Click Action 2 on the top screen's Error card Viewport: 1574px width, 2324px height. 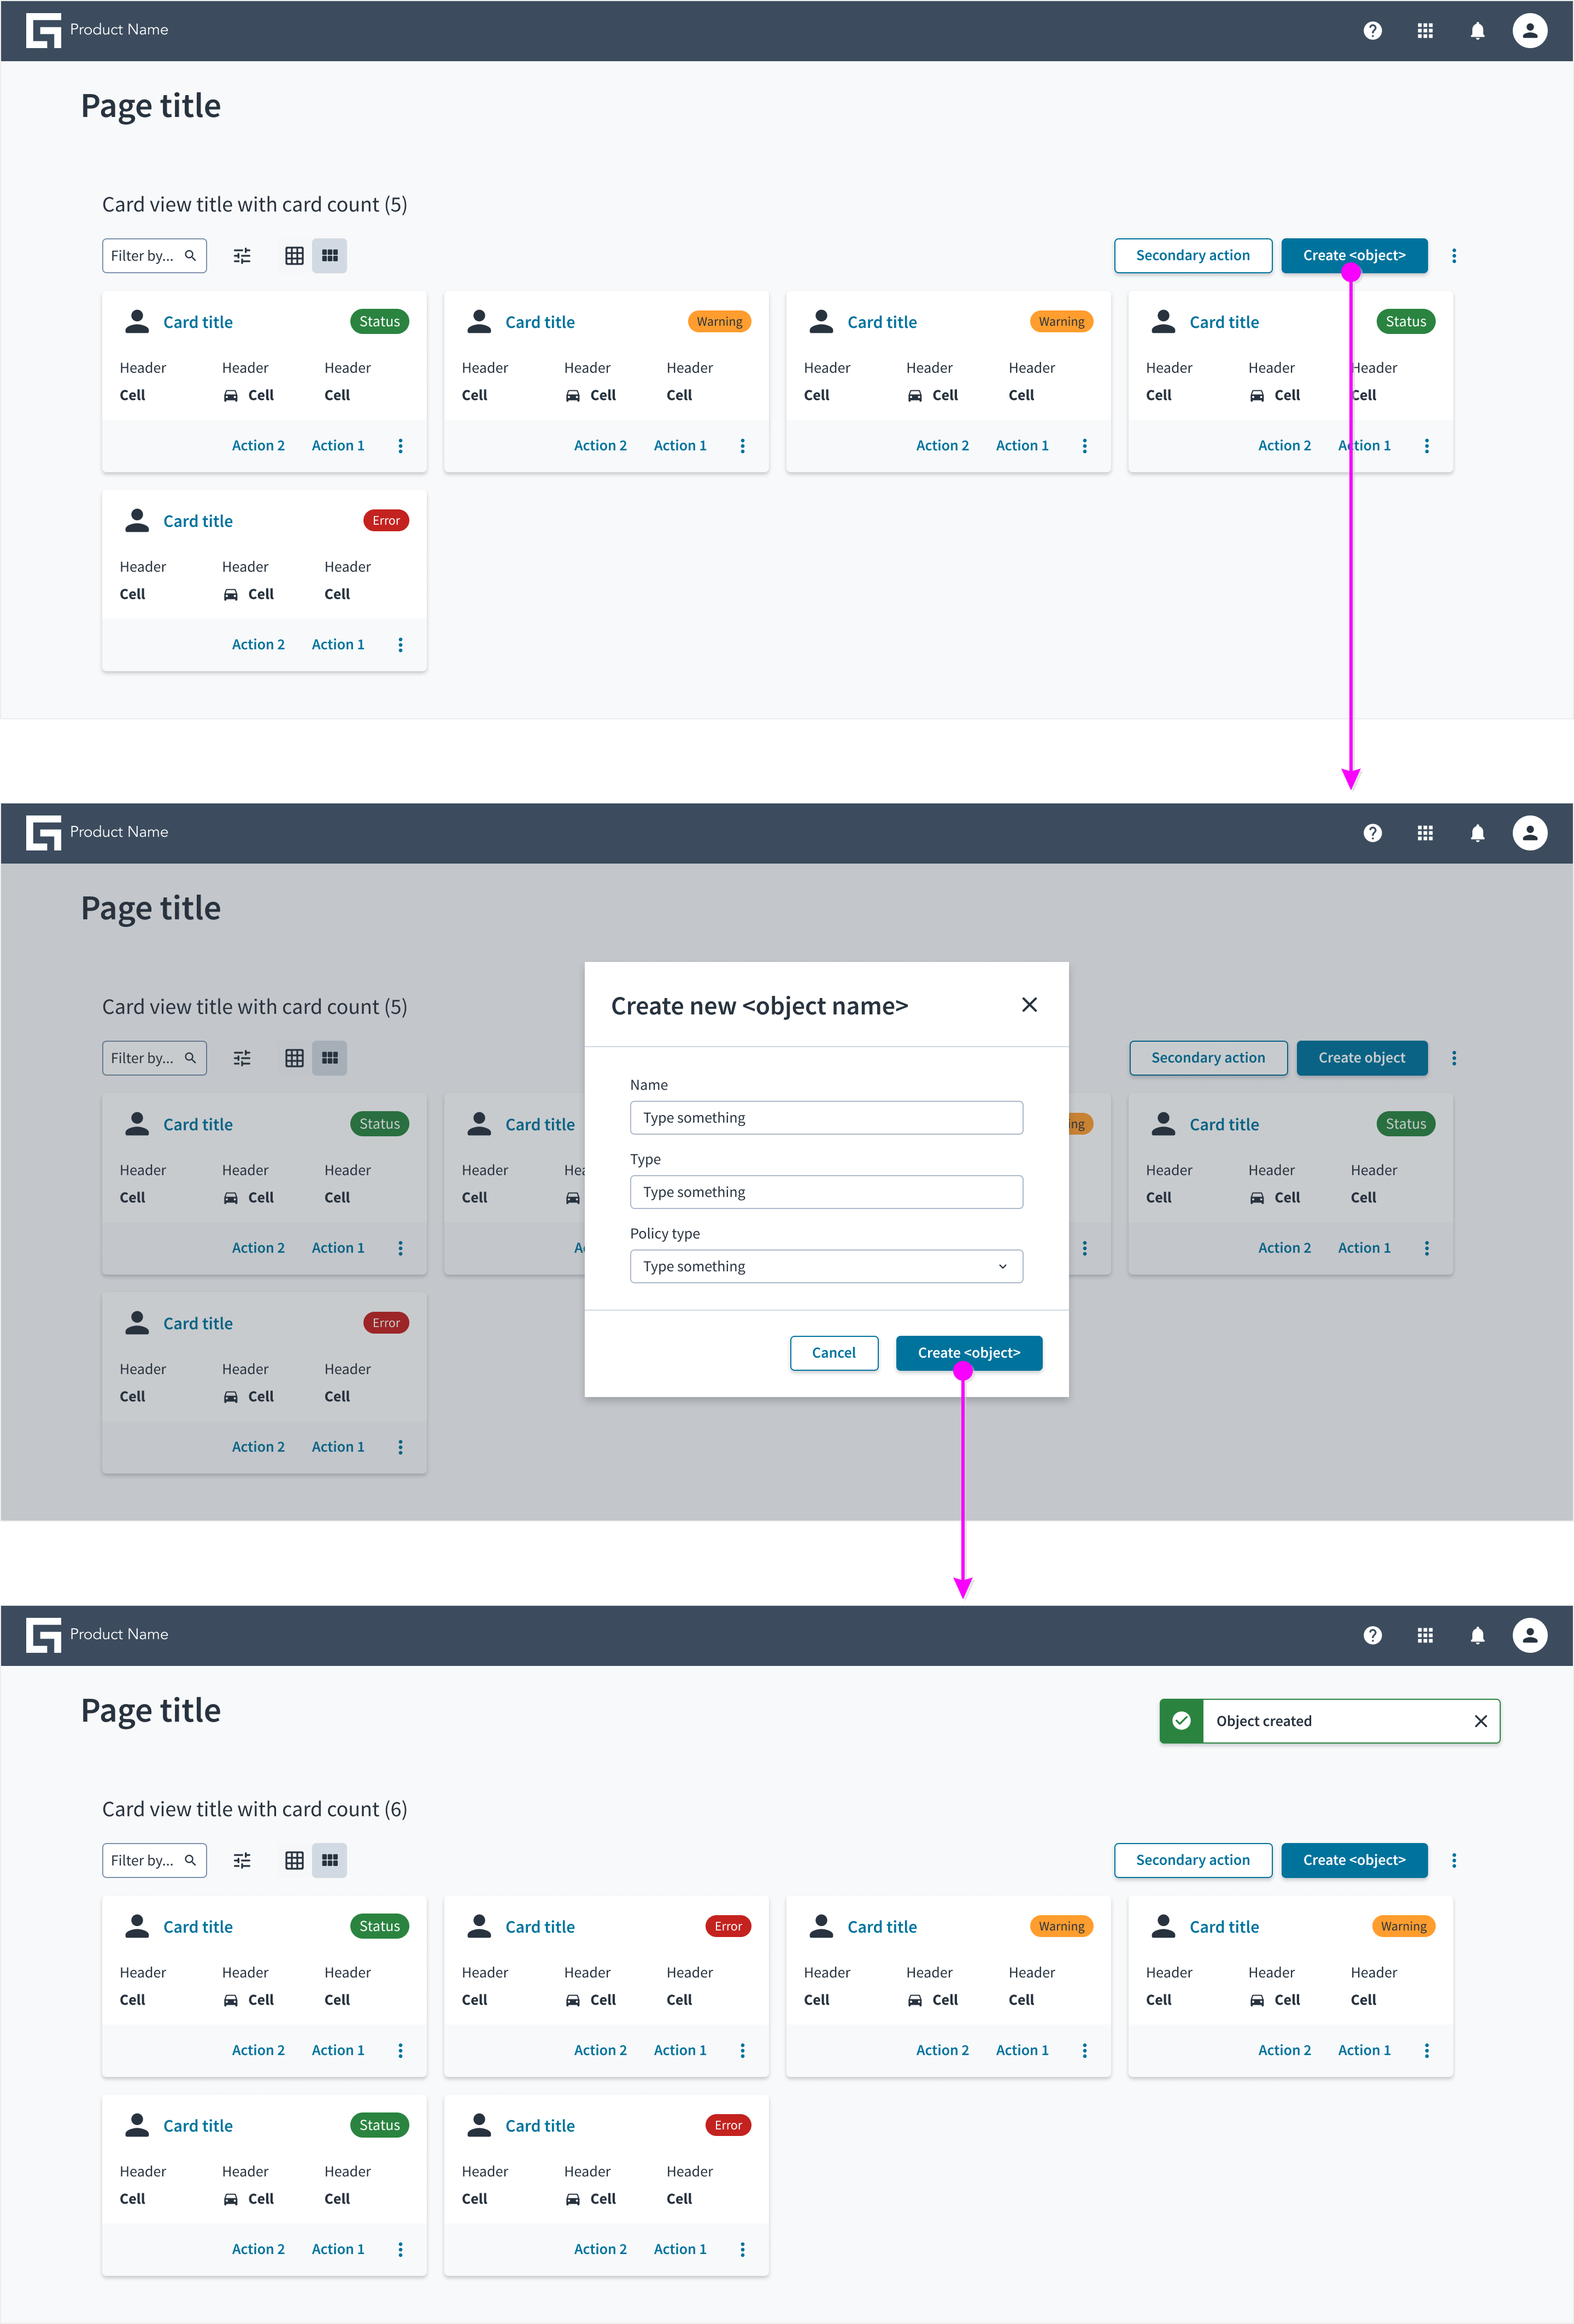coord(258,645)
